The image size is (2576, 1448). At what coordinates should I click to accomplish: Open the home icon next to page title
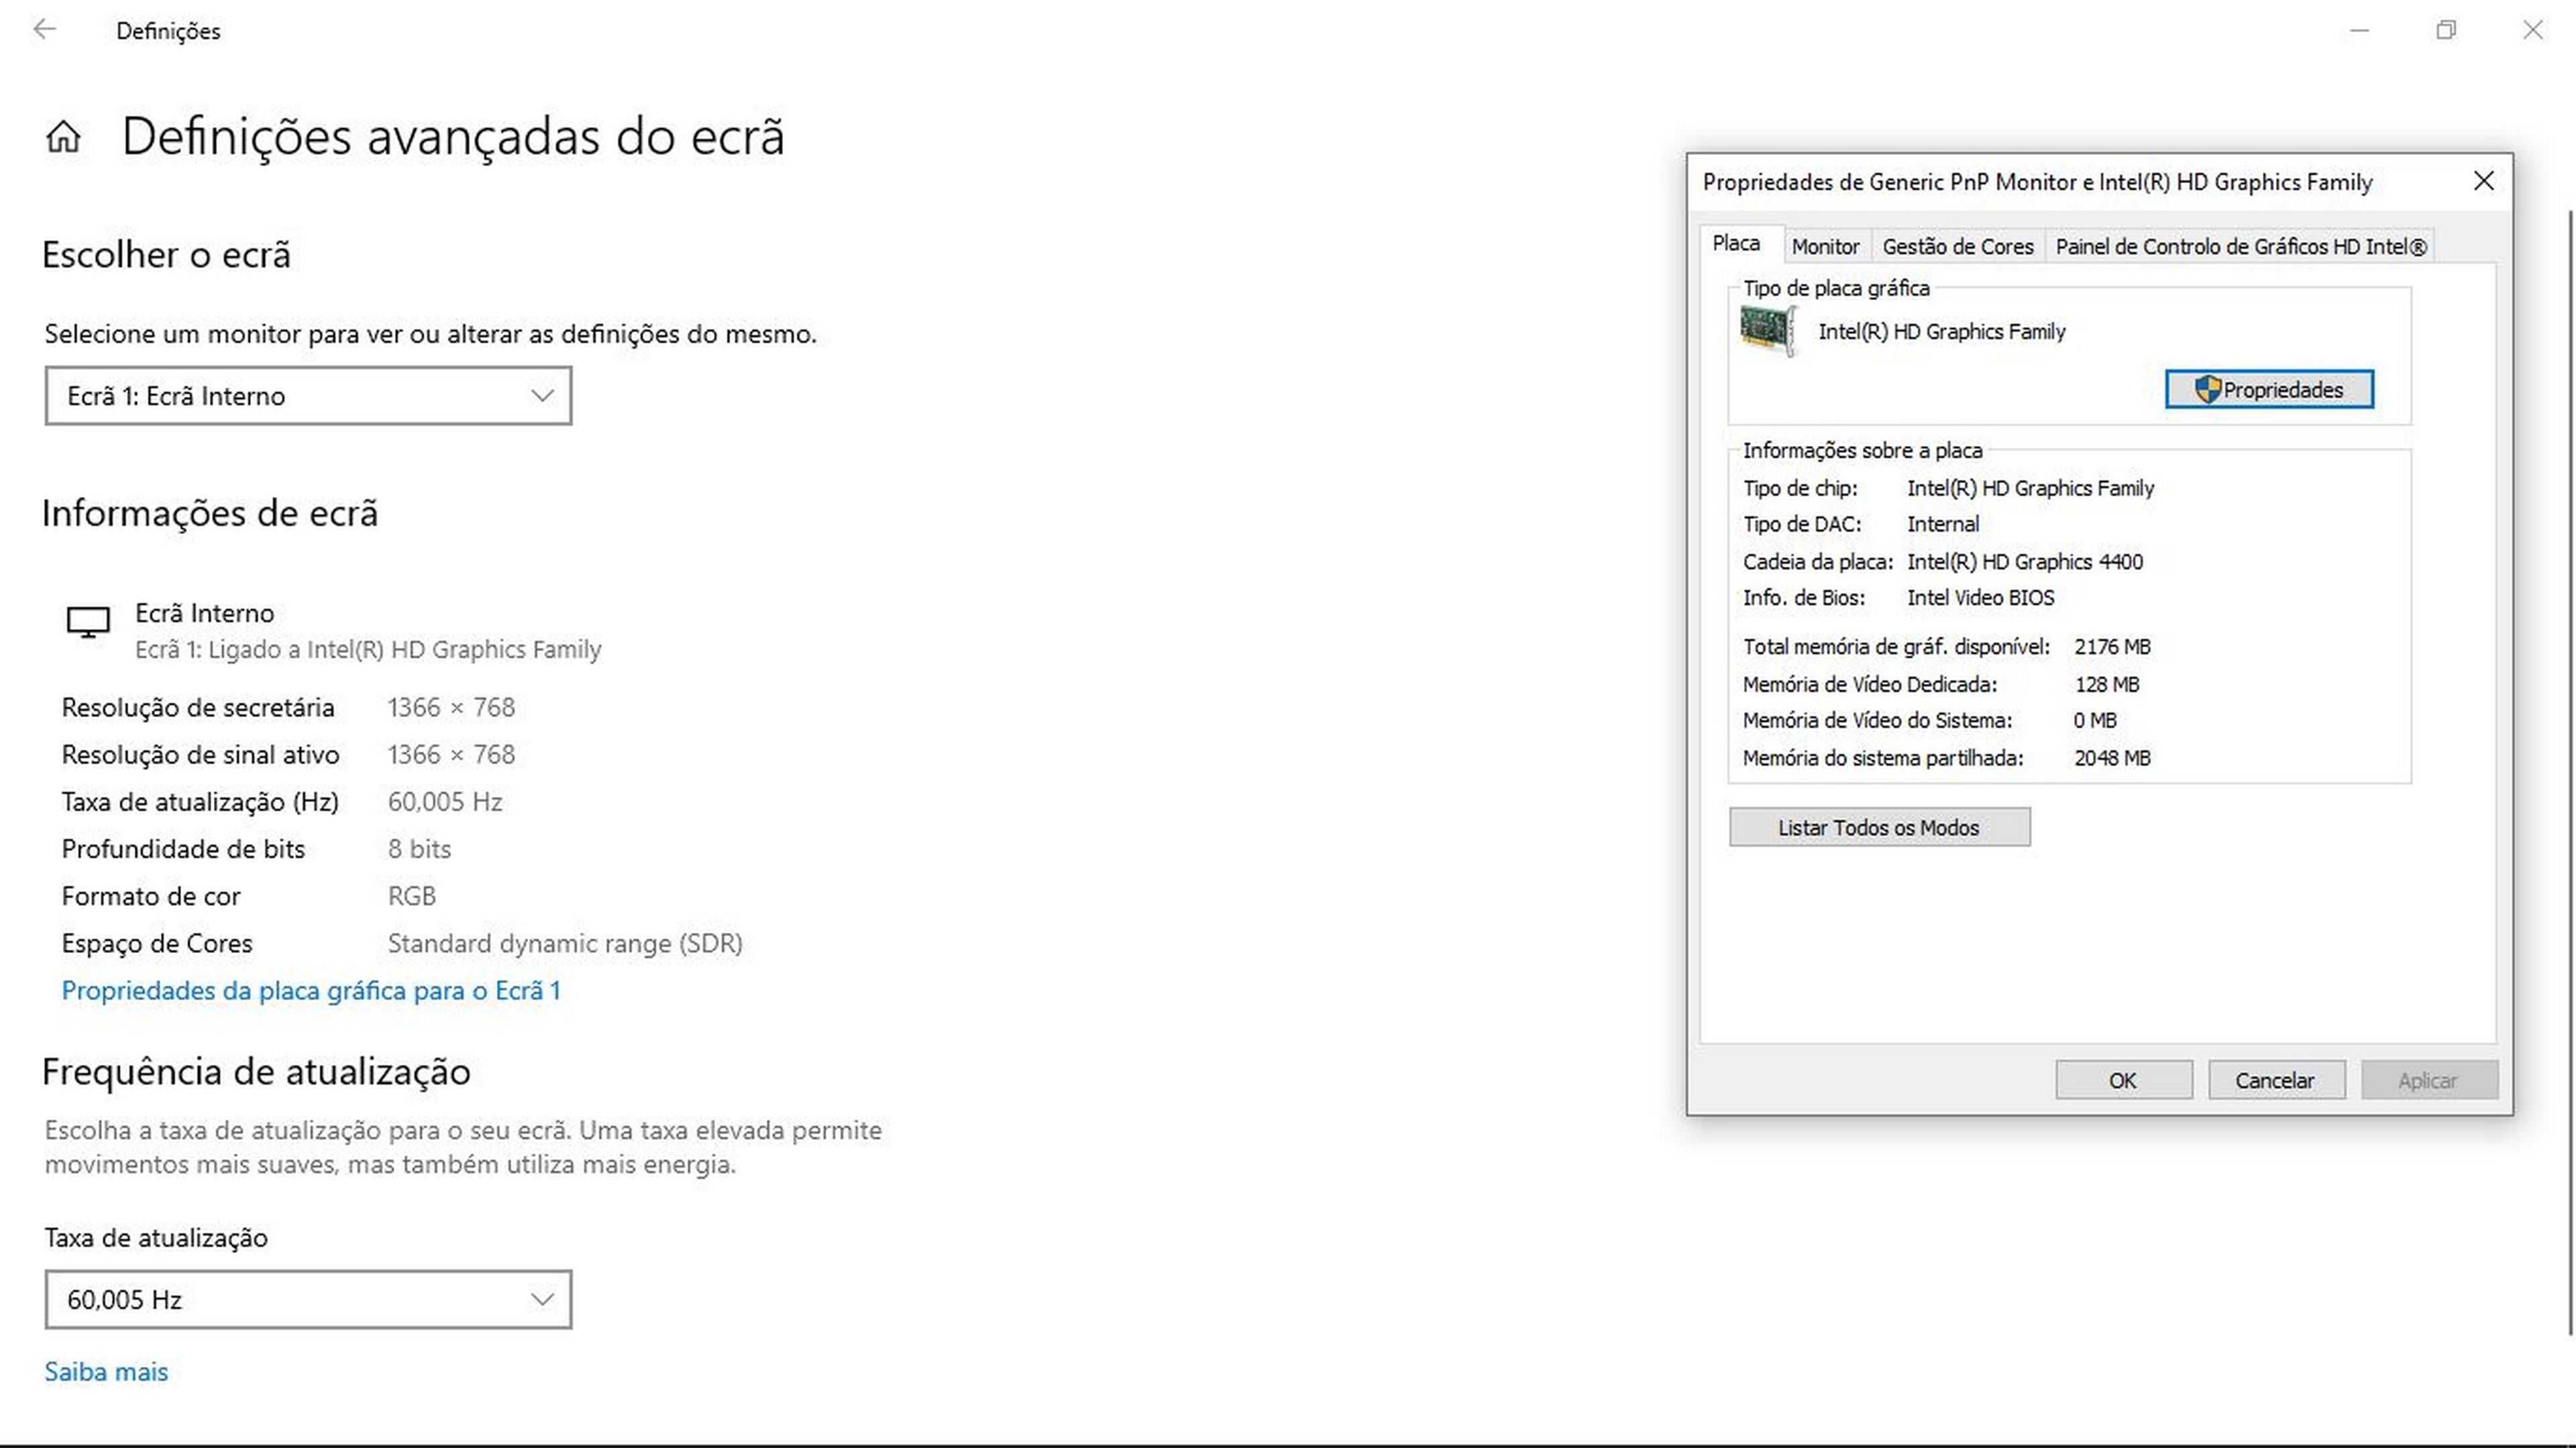click(63, 136)
